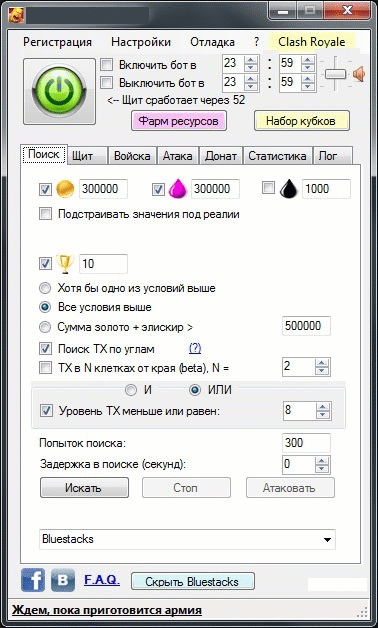Click the speaker volume icon

(x=359, y=74)
